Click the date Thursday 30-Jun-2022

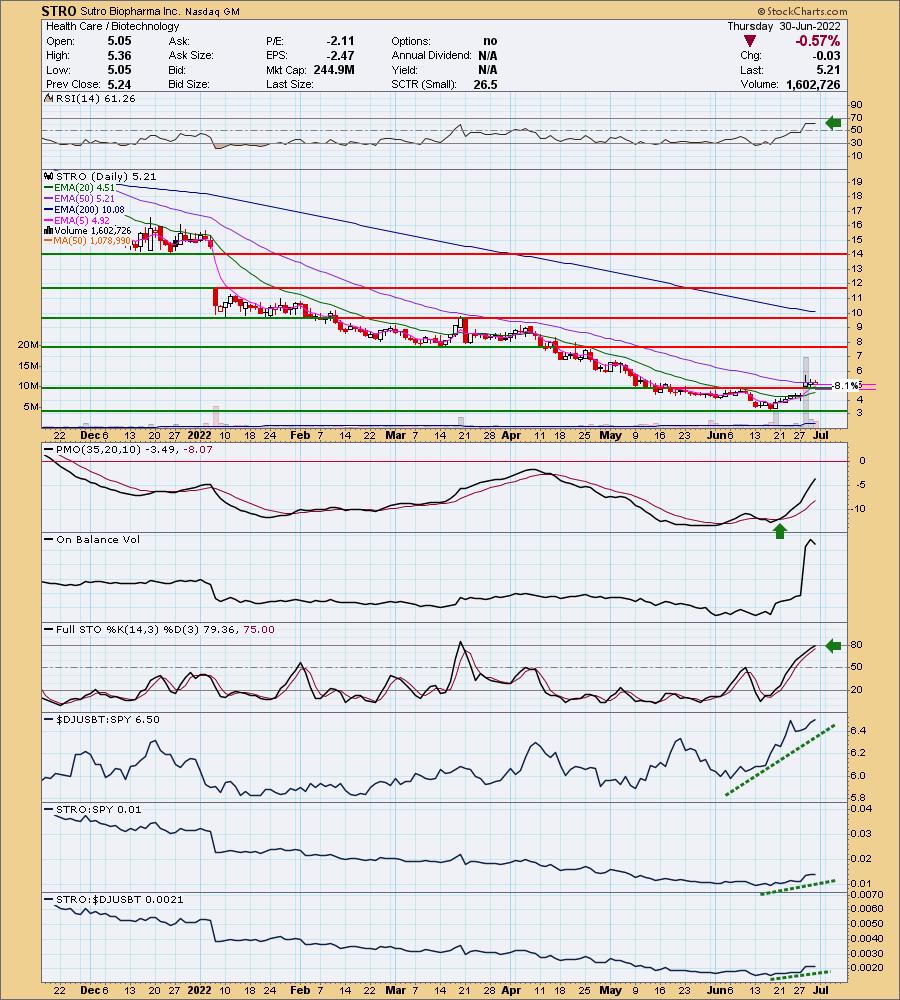784,26
